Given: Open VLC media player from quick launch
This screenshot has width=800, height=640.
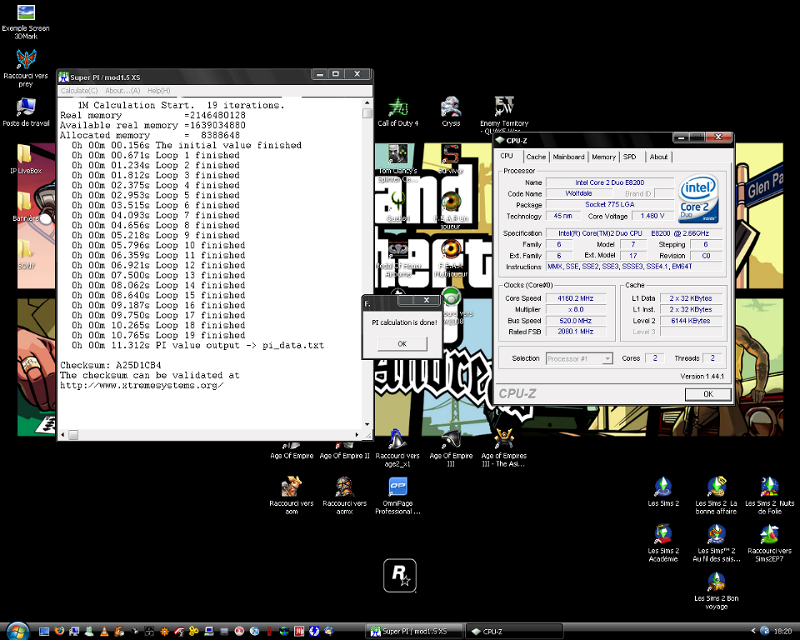Looking at the screenshot, I should pos(104,631).
